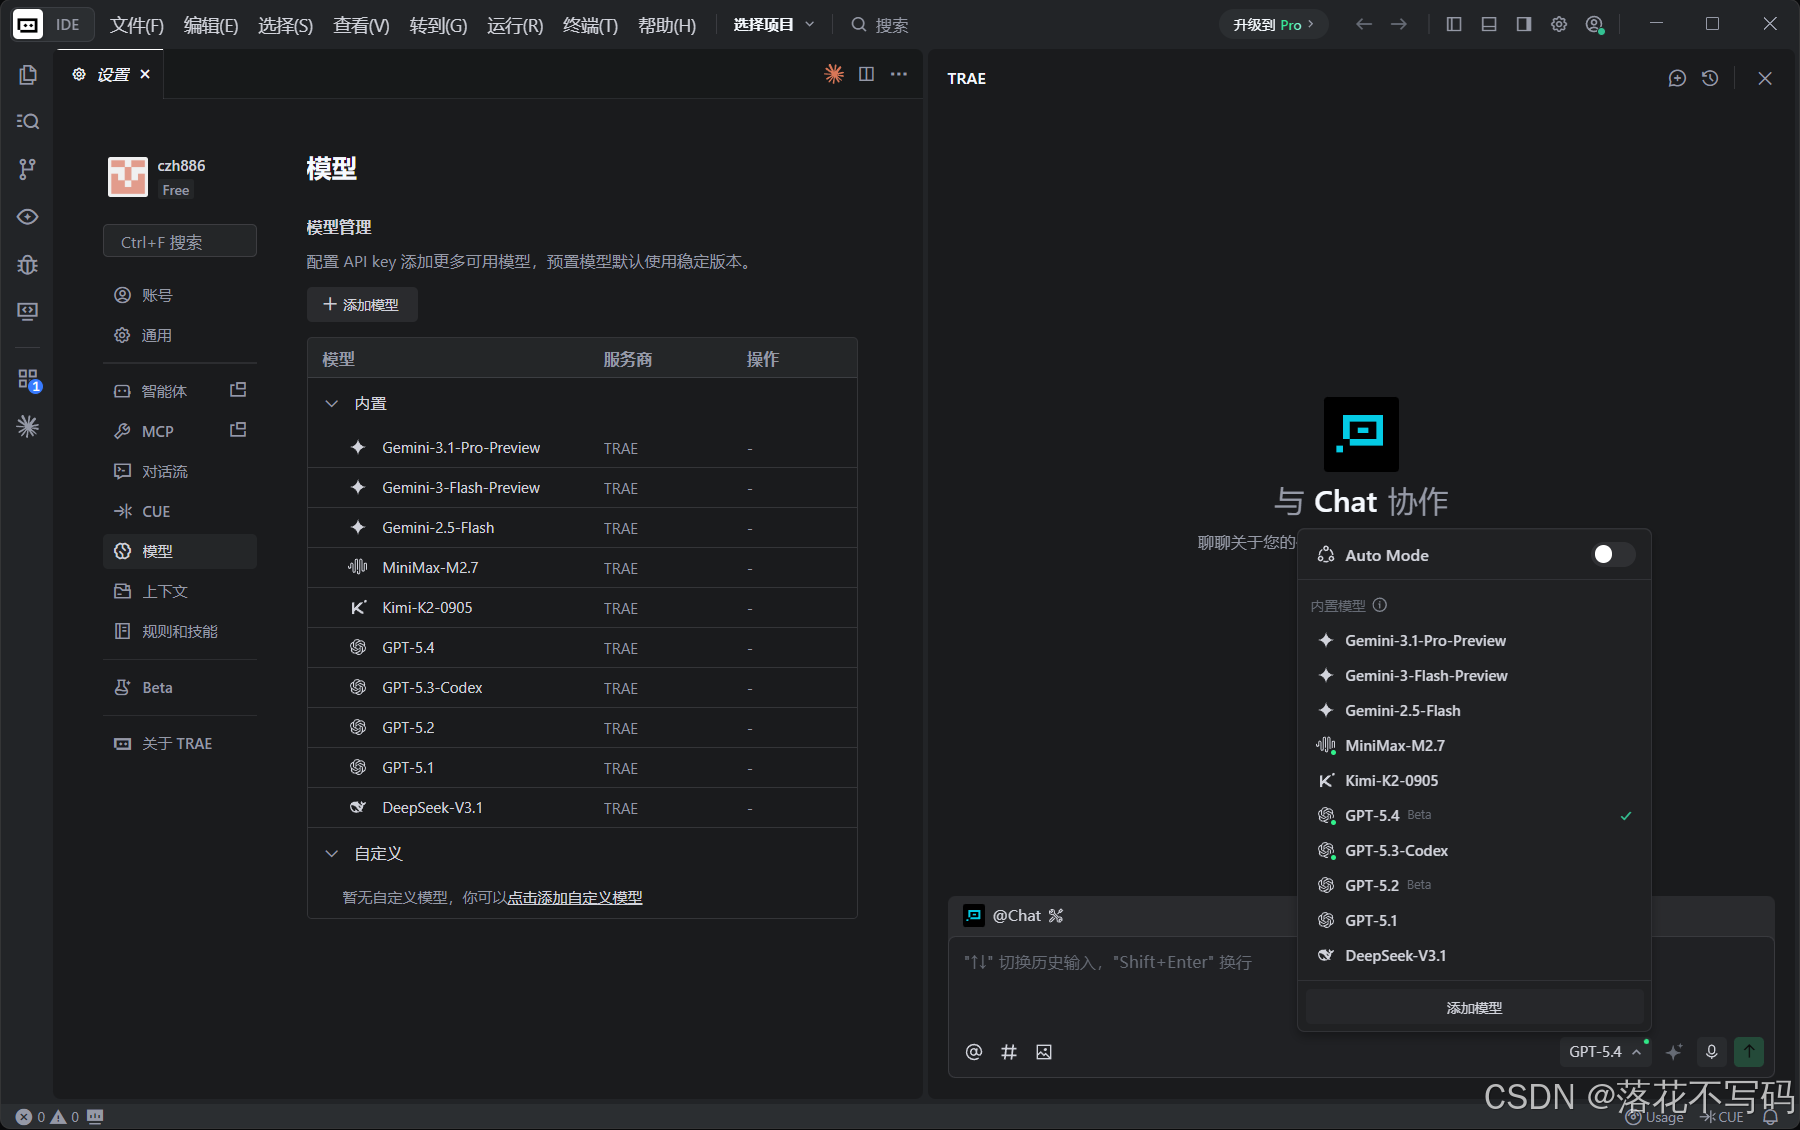Open settings gear in title bar
This screenshot has width=1800, height=1130.
click(1559, 24)
